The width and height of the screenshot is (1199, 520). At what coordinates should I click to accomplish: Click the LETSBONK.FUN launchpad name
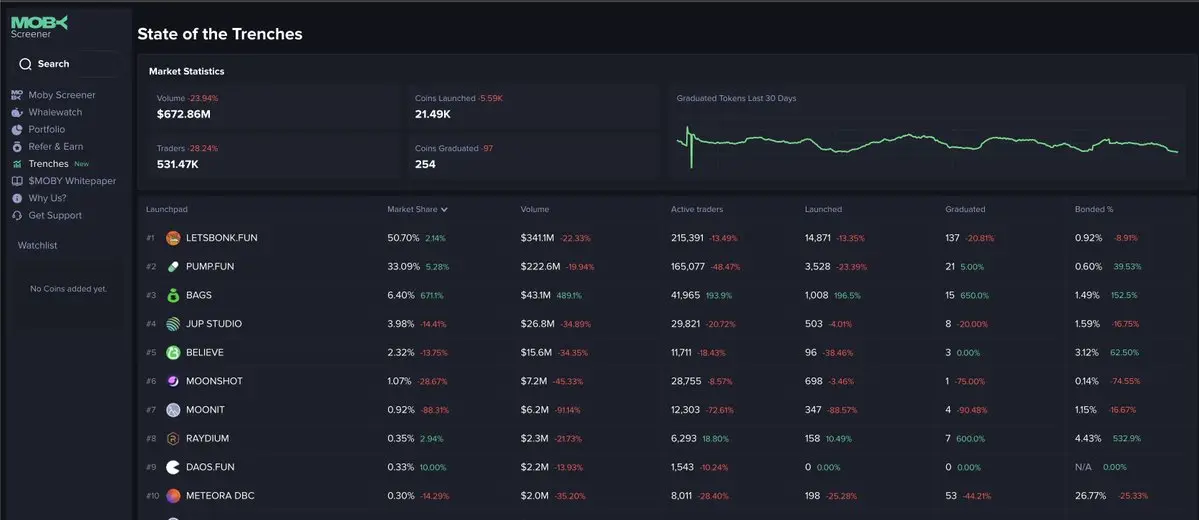(222, 238)
